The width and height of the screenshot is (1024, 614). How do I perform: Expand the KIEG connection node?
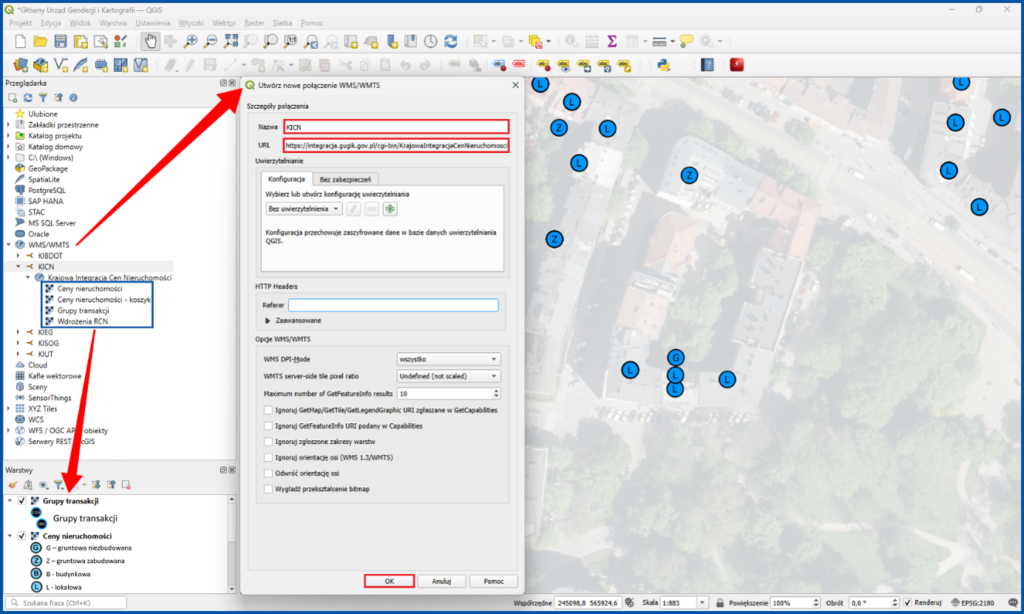pos(18,332)
